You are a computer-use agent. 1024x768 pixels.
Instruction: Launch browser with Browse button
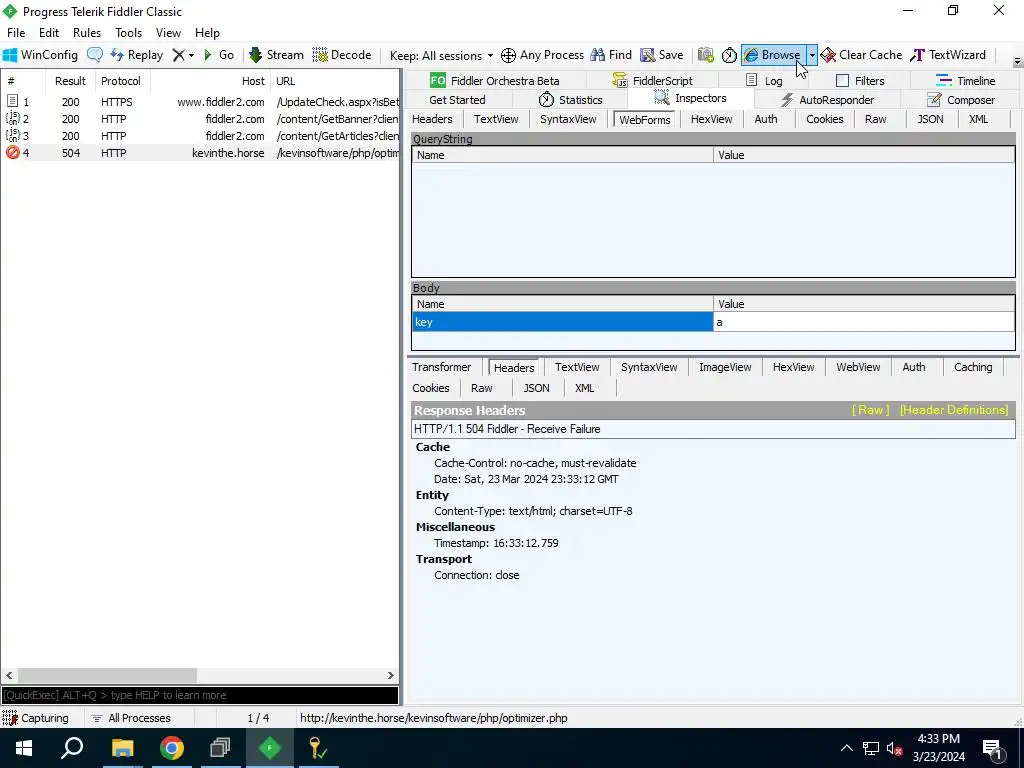click(x=773, y=55)
